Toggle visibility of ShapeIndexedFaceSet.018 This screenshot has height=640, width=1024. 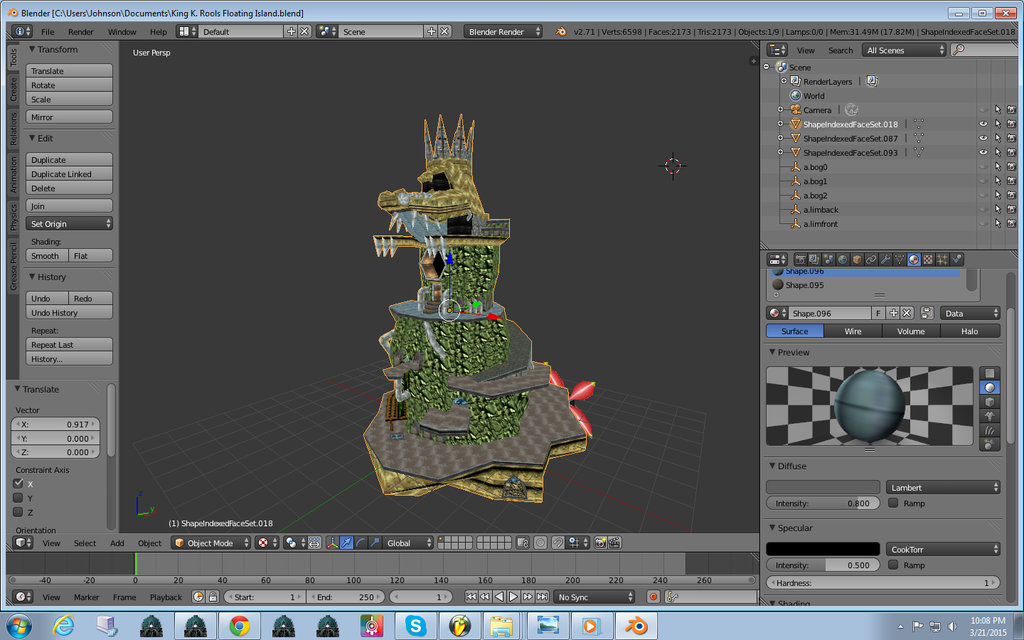click(984, 124)
